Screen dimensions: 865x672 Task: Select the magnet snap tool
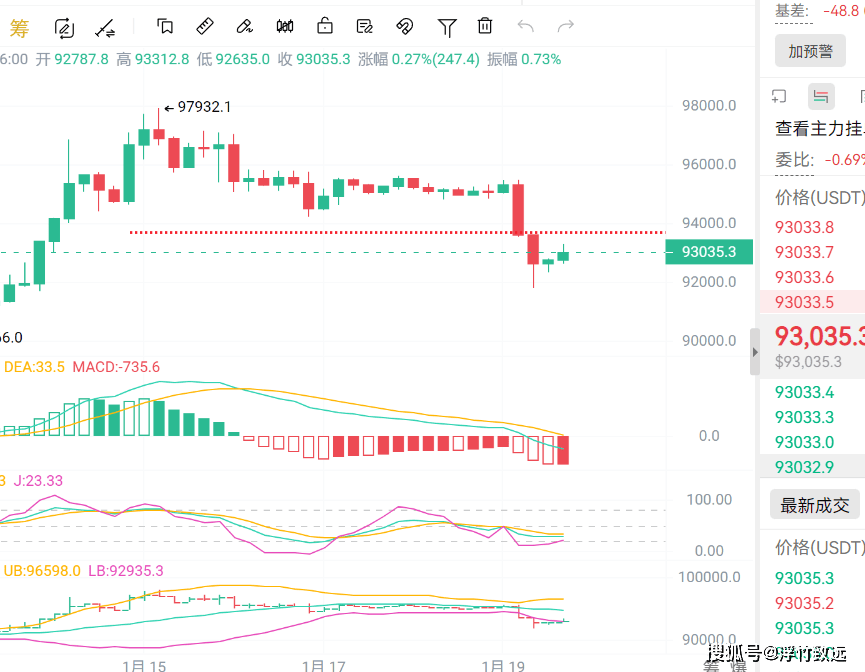coord(405,27)
